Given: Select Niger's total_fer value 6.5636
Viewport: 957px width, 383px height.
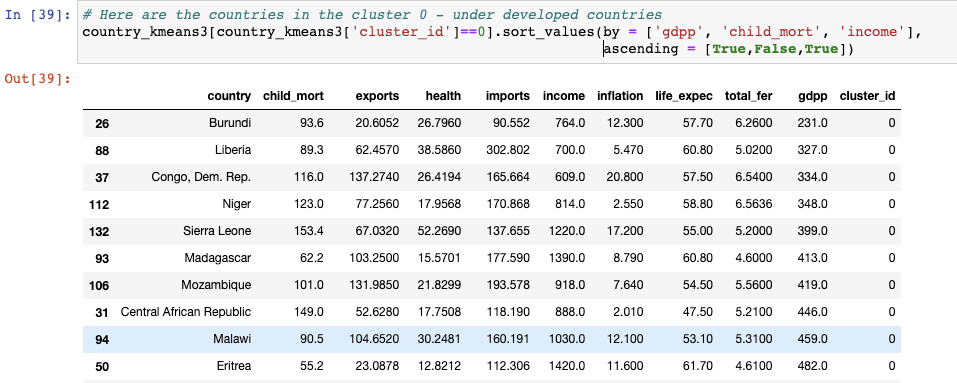Looking at the screenshot, I should click(754, 204).
